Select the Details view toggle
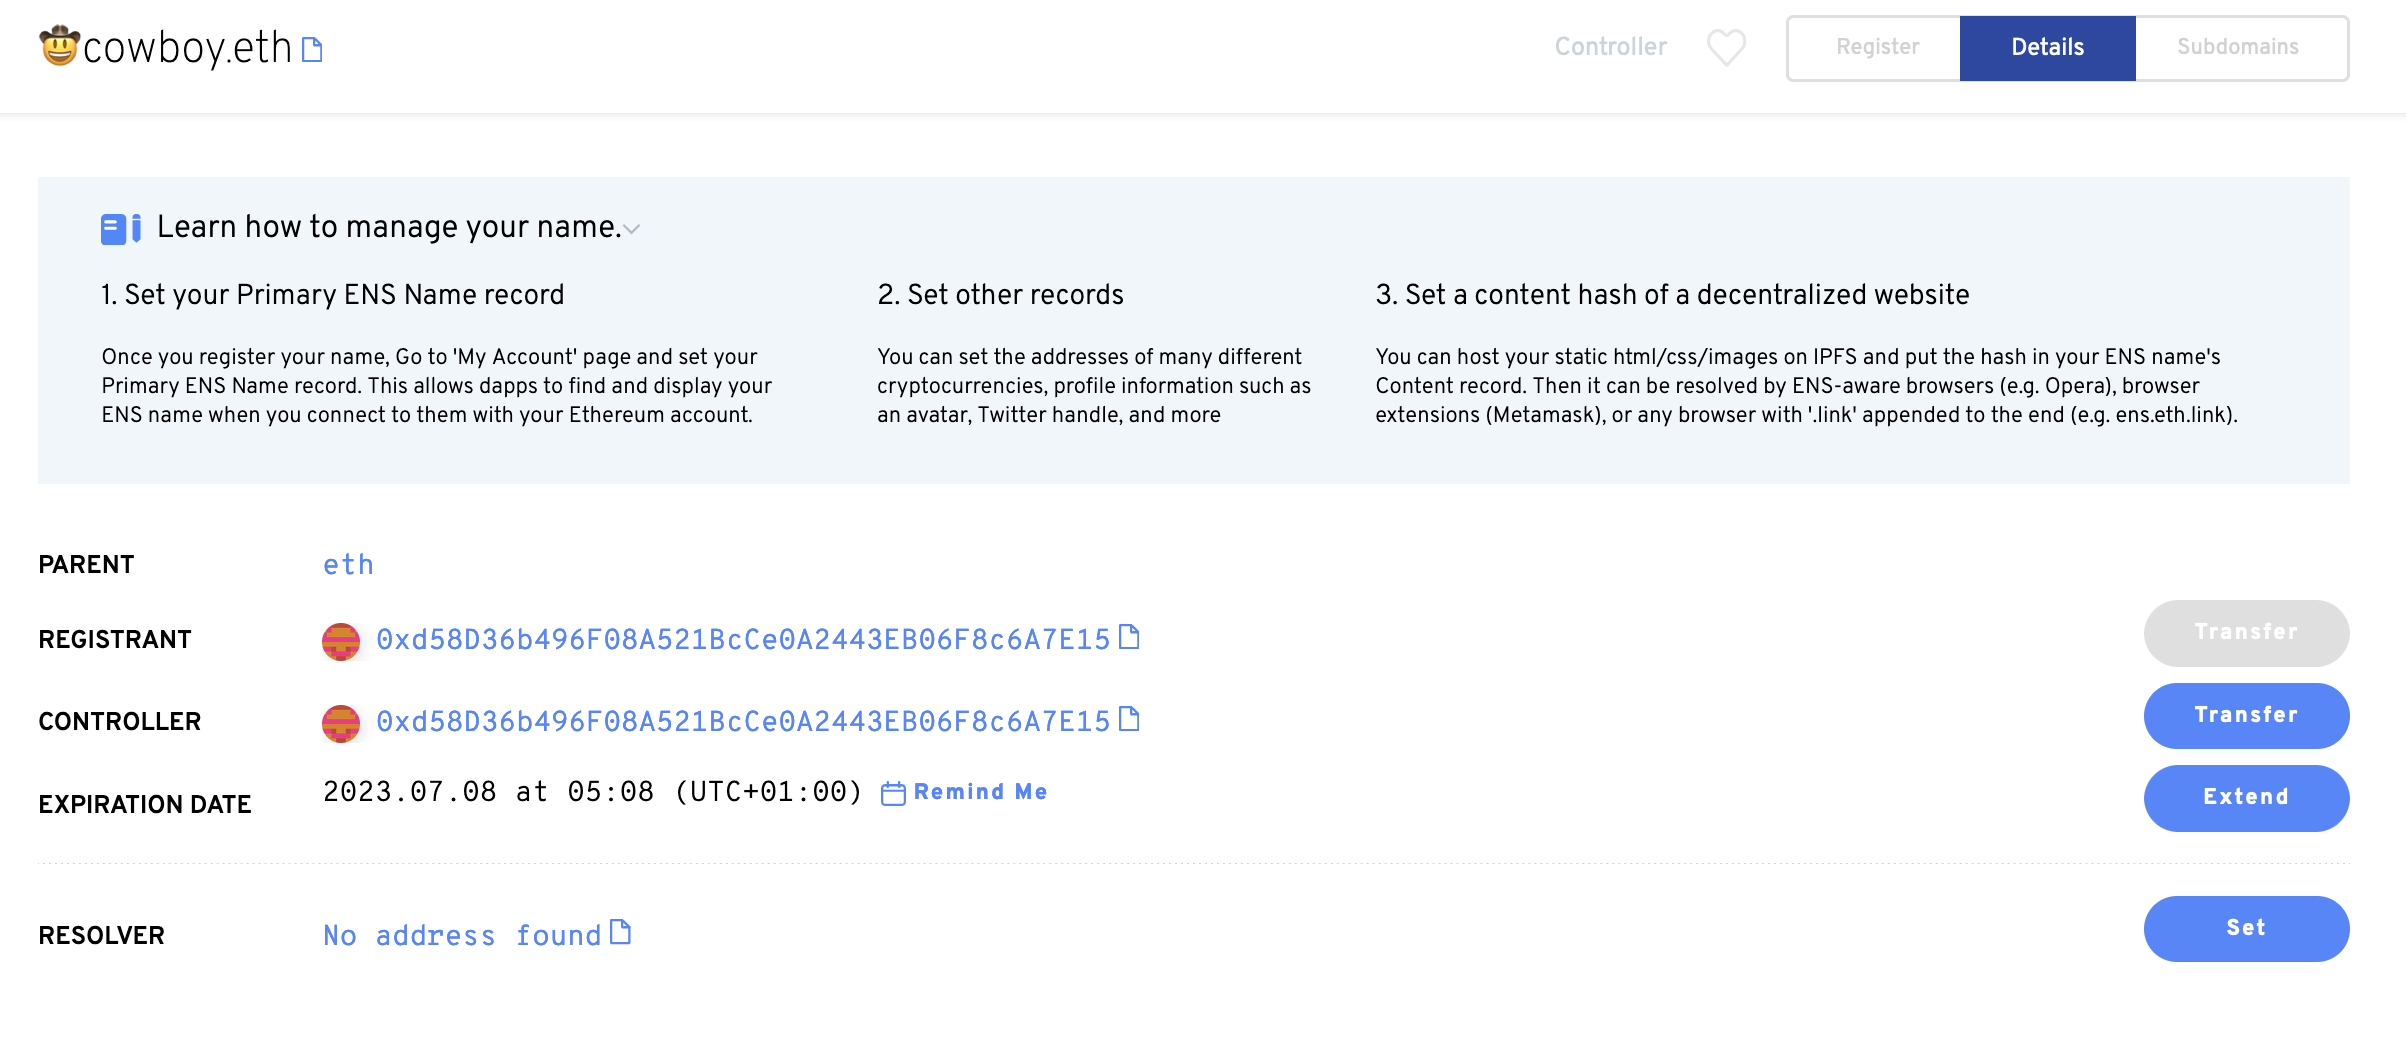This screenshot has width=2406, height=1038. coord(2046,47)
